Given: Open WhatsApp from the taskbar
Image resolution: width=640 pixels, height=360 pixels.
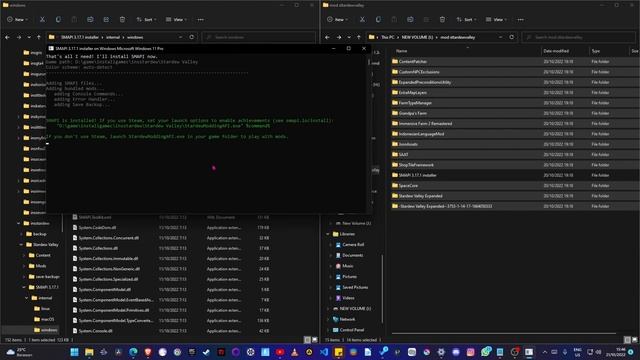Looking at the screenshot, I should [x=485, y=352].
